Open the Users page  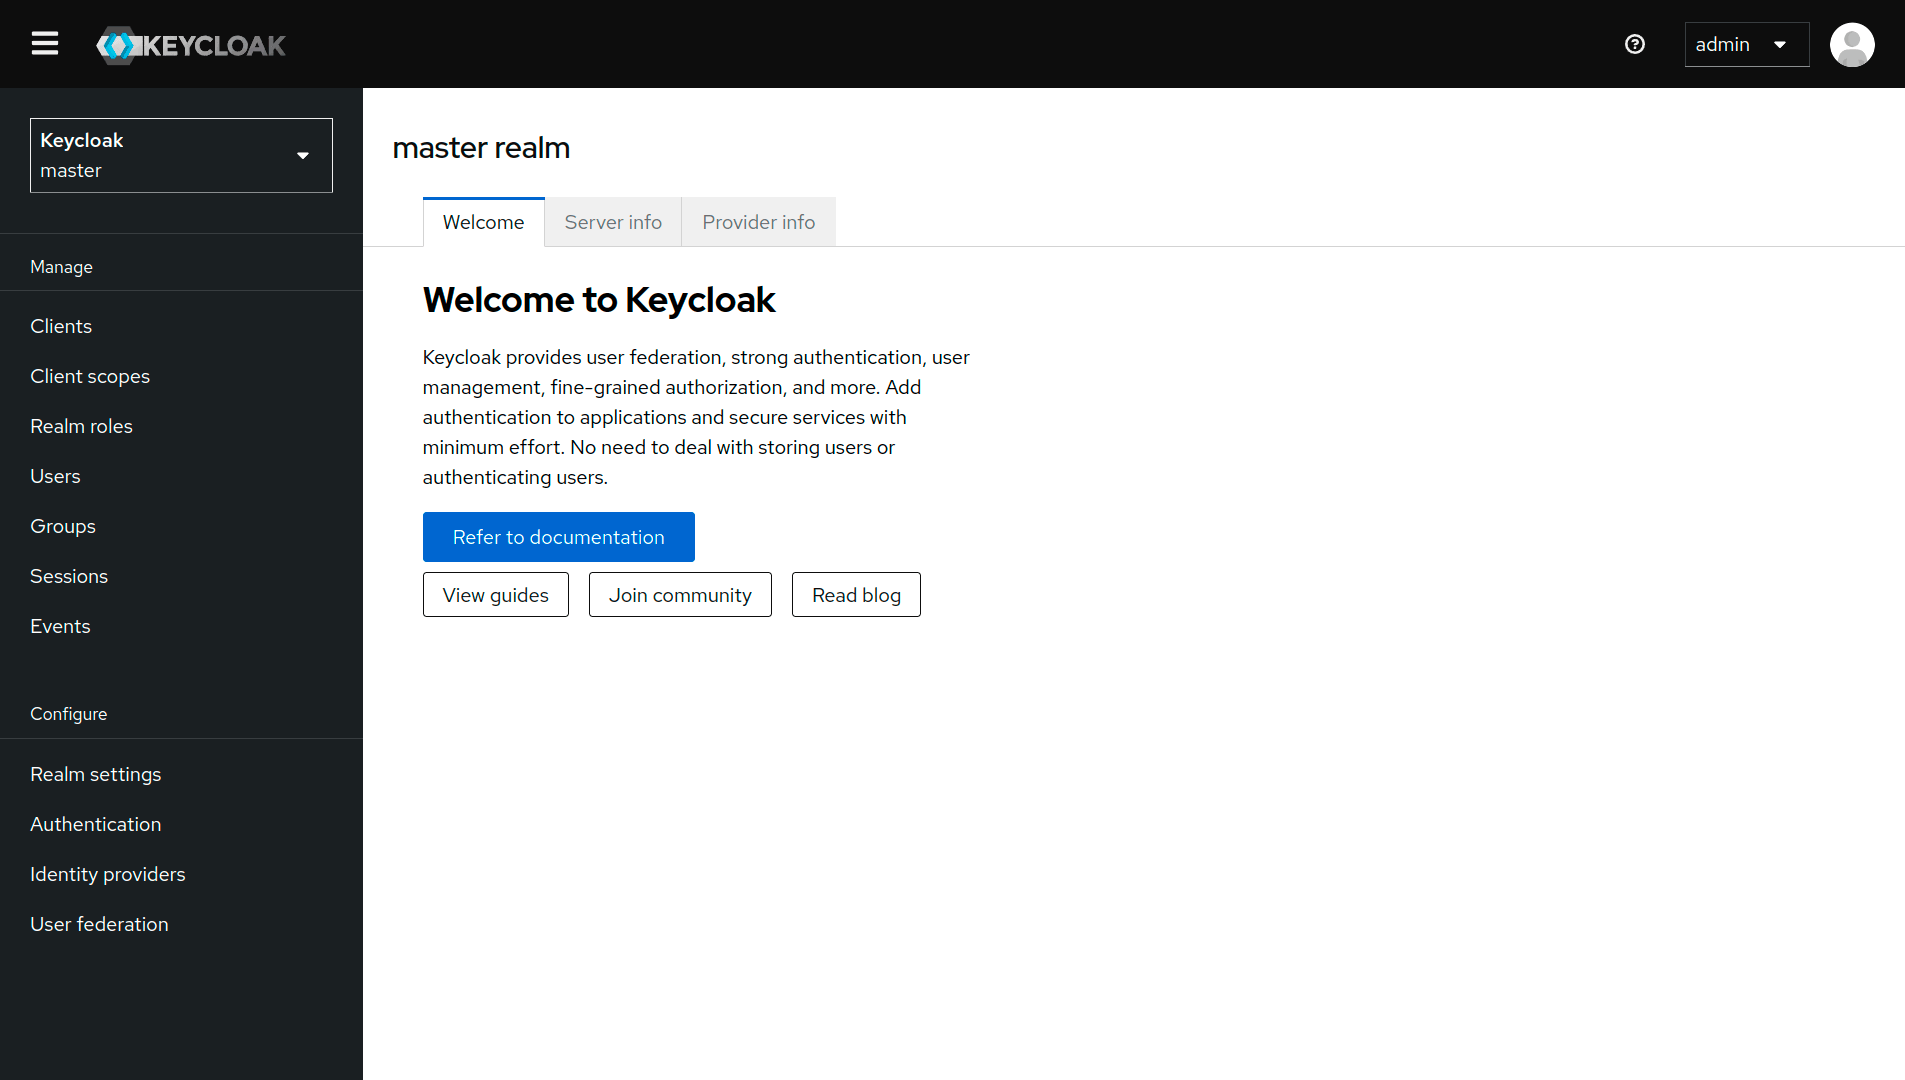tap(55, 476)
